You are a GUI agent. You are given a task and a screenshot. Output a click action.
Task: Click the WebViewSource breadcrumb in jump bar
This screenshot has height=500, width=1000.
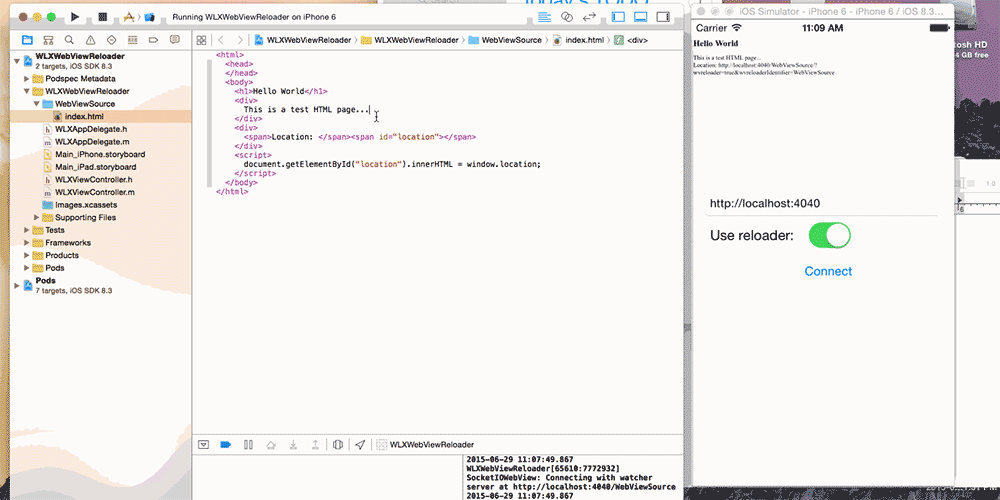[510, 40]
